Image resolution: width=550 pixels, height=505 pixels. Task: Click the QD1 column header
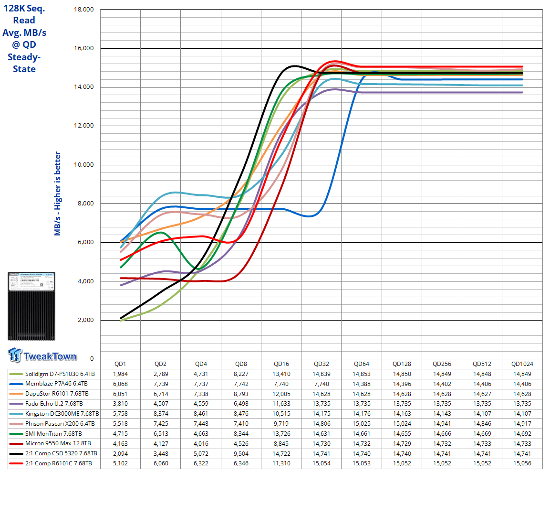coord(120,364)
